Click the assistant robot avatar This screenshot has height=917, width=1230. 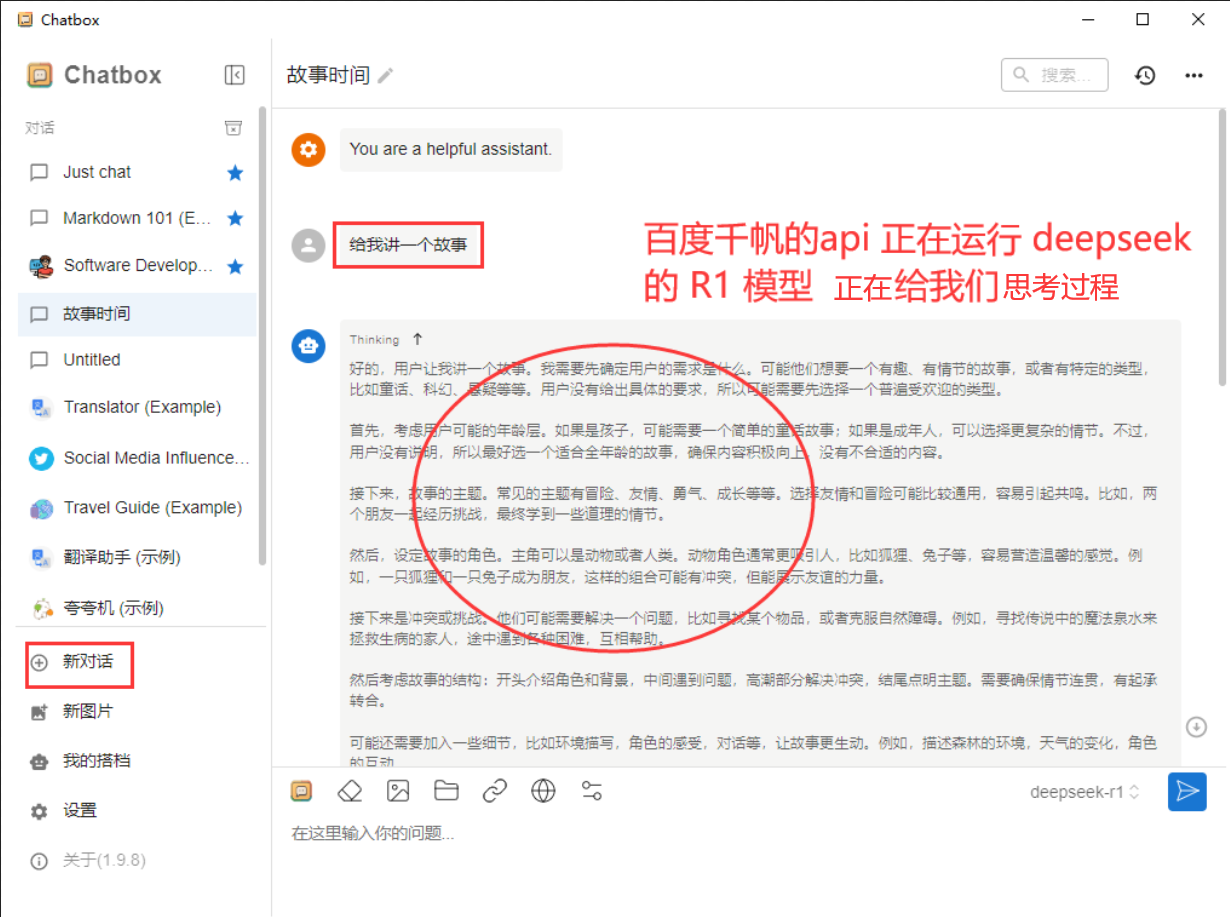pyautogui.click(x=308, y=346)
